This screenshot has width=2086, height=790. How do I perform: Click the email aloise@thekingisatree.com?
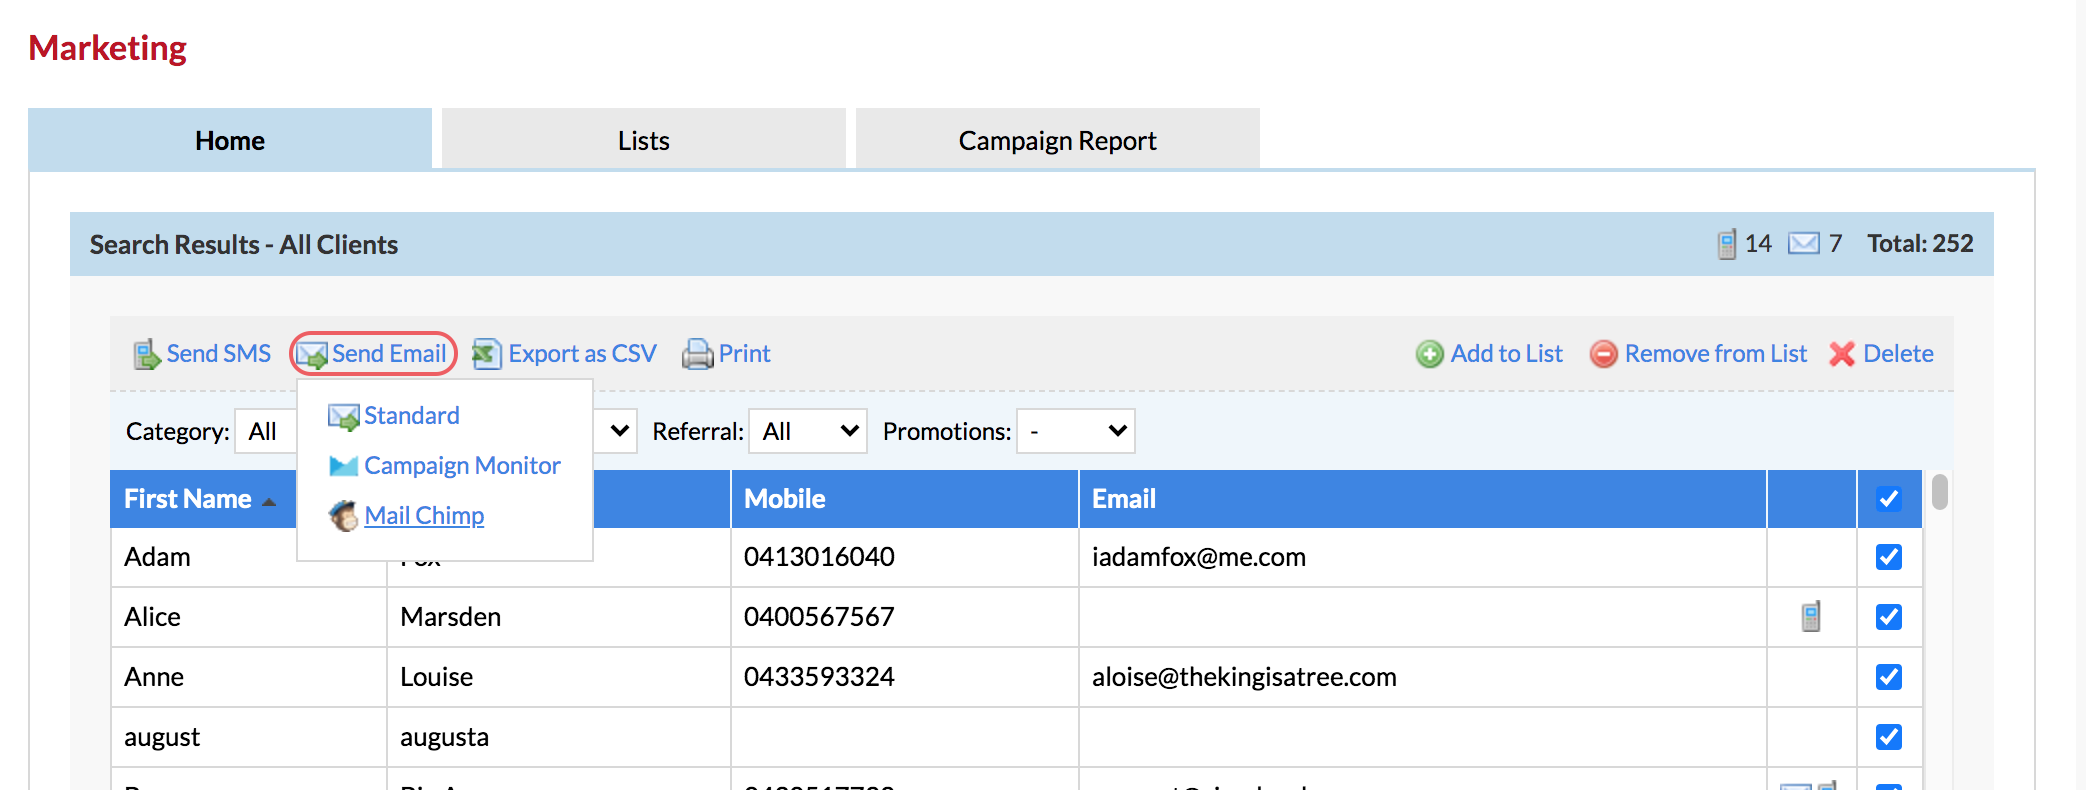[1244, 677]
